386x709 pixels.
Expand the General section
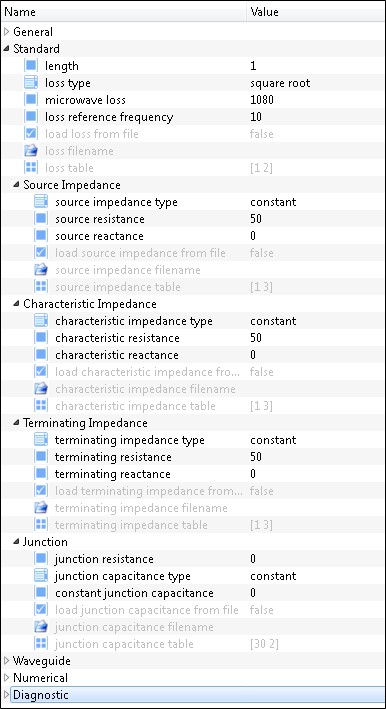point(6,32)
